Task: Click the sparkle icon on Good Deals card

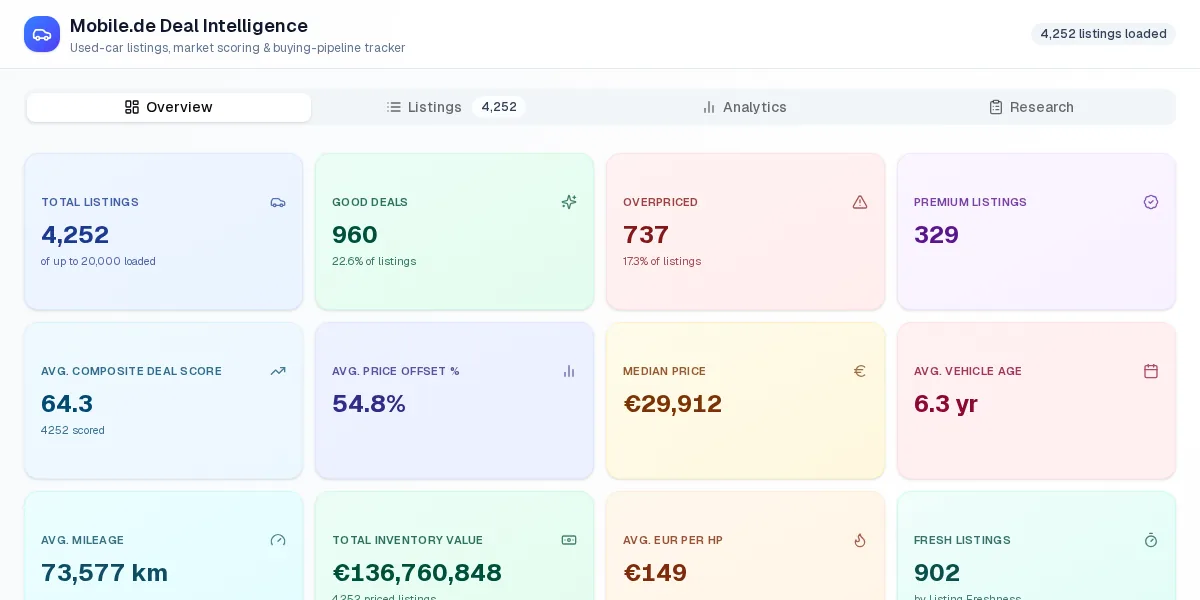Action: (569, 202)
